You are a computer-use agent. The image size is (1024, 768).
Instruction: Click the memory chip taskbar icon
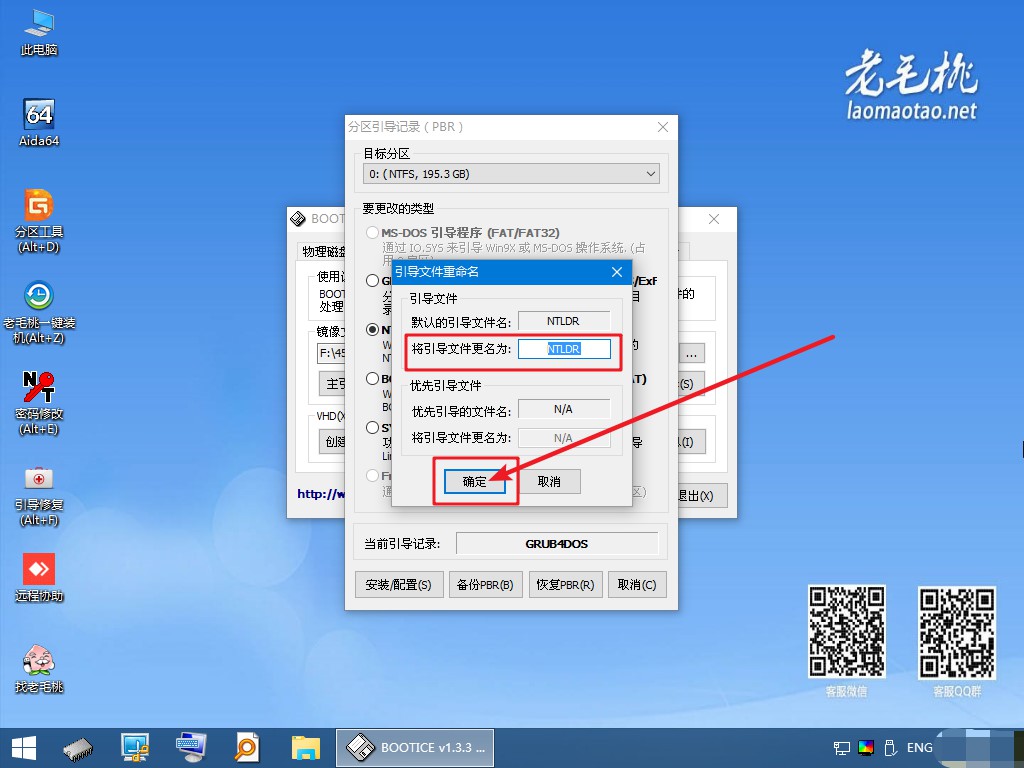(78, 748)
